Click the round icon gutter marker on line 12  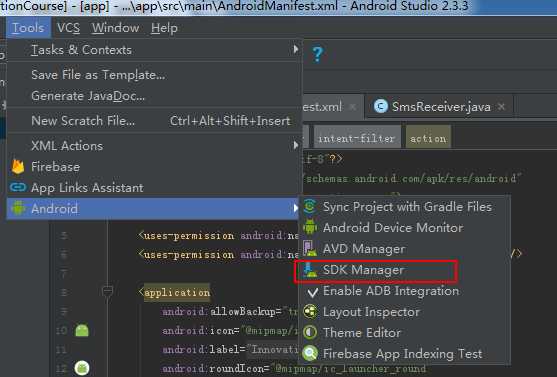(x=82, y=368)
